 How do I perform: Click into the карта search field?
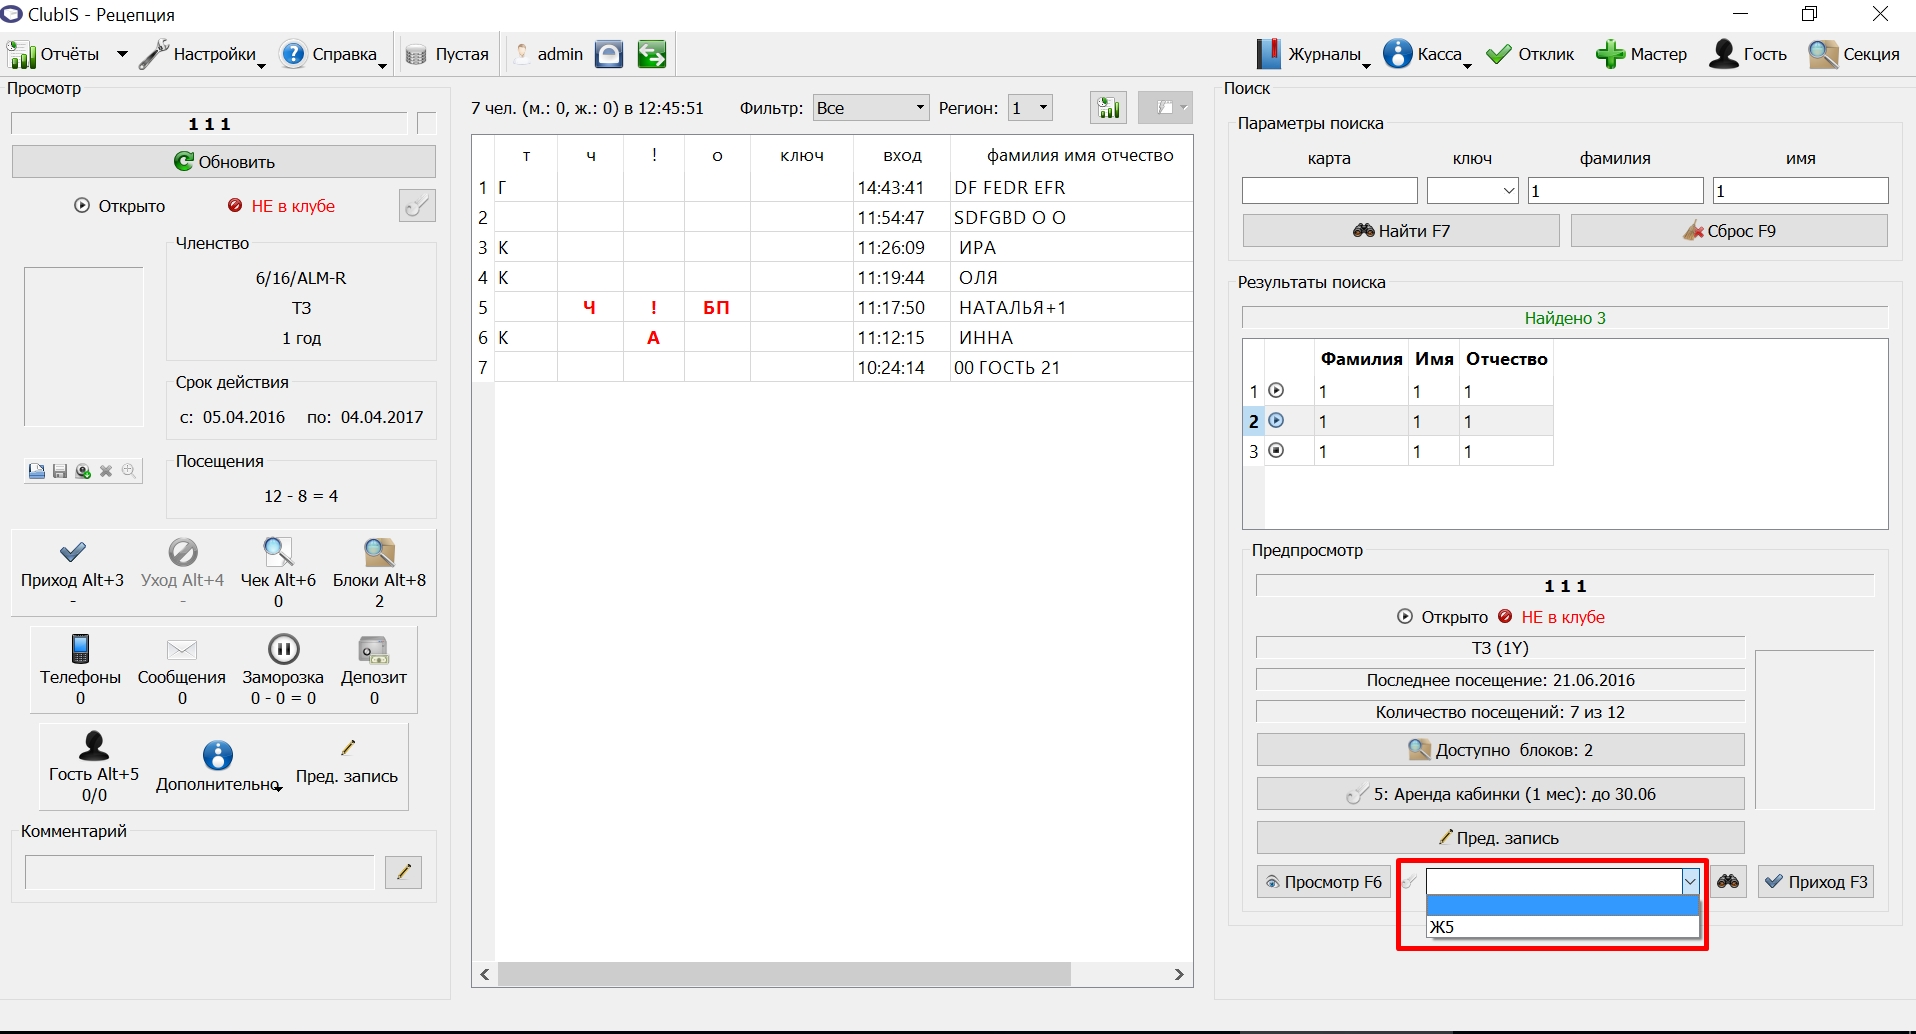tap(1329, 190)
